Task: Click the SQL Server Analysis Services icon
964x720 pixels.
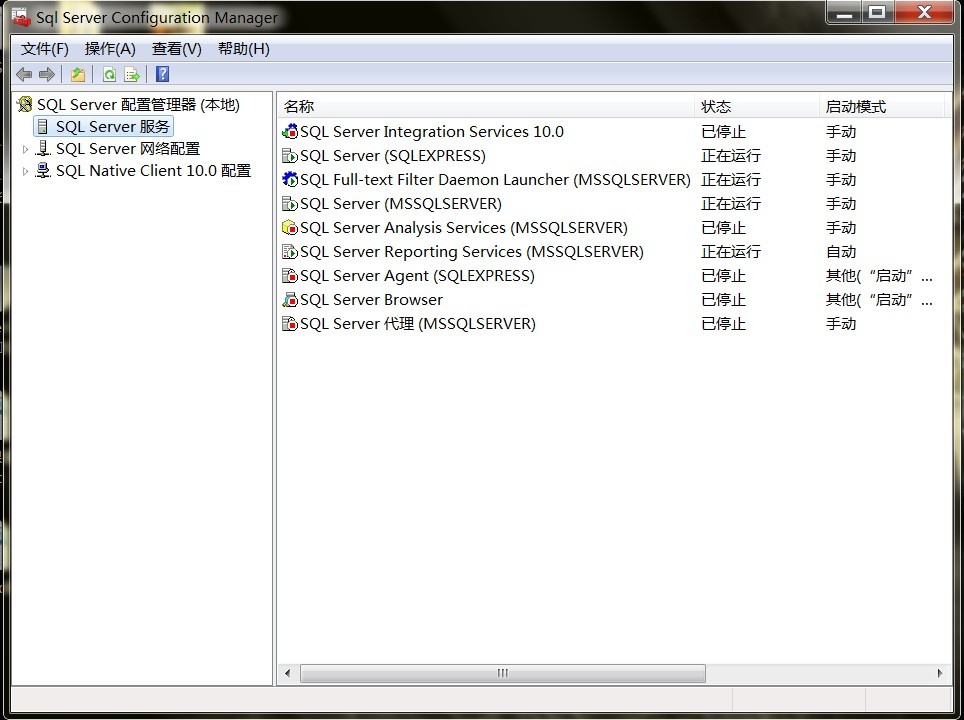Action: [x=290, y=228]
